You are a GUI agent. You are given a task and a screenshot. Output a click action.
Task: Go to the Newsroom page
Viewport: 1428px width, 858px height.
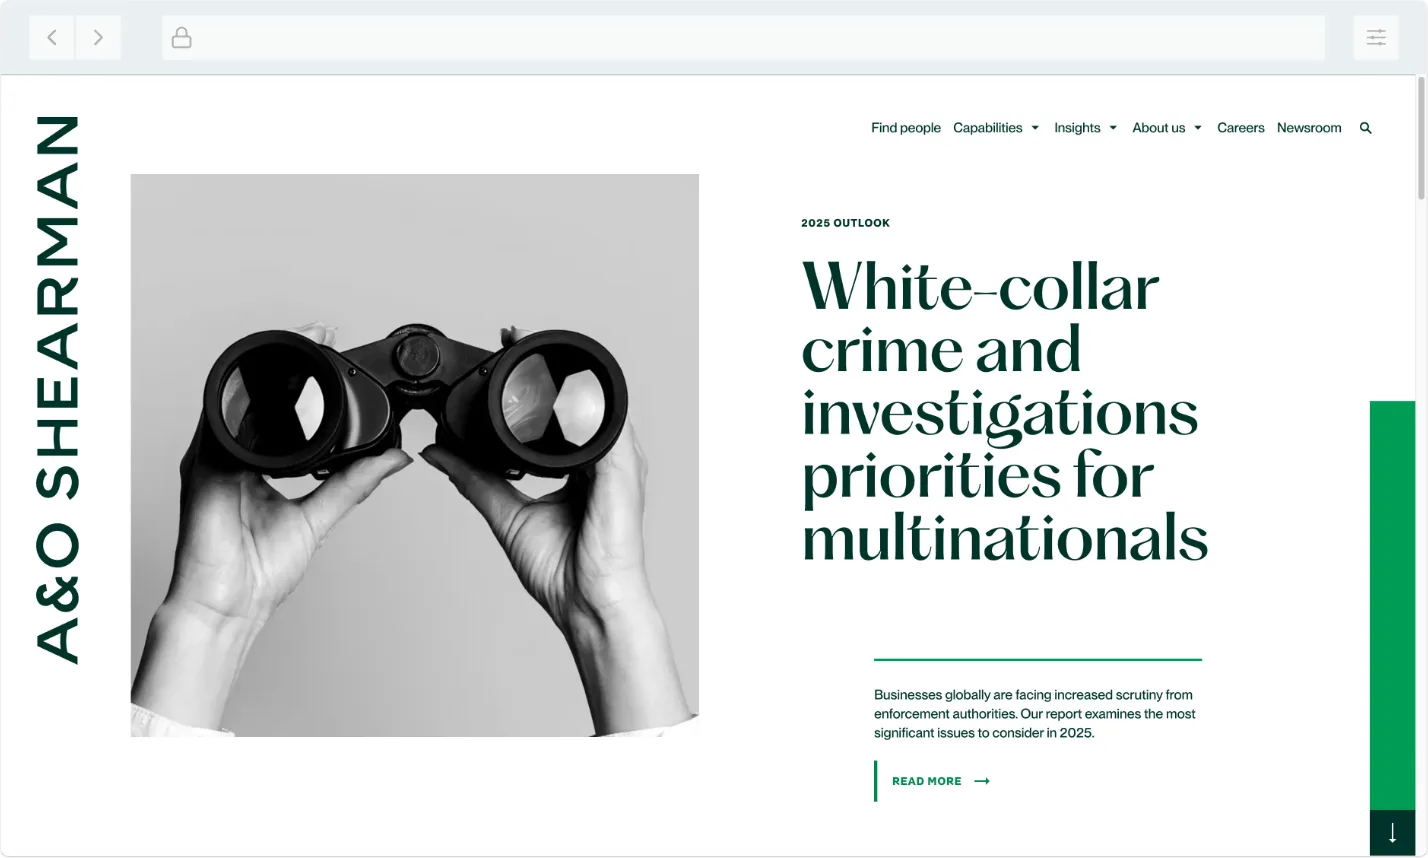point(1309,128)
